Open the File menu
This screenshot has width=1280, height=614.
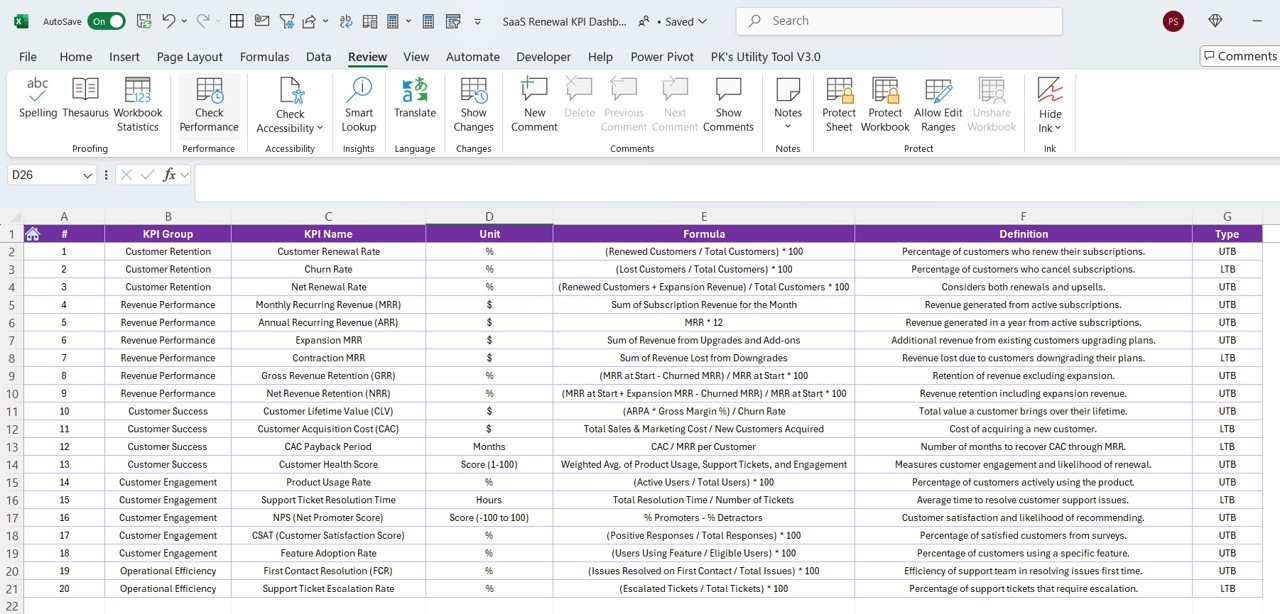pyautogui.click(x=28, y=57)
